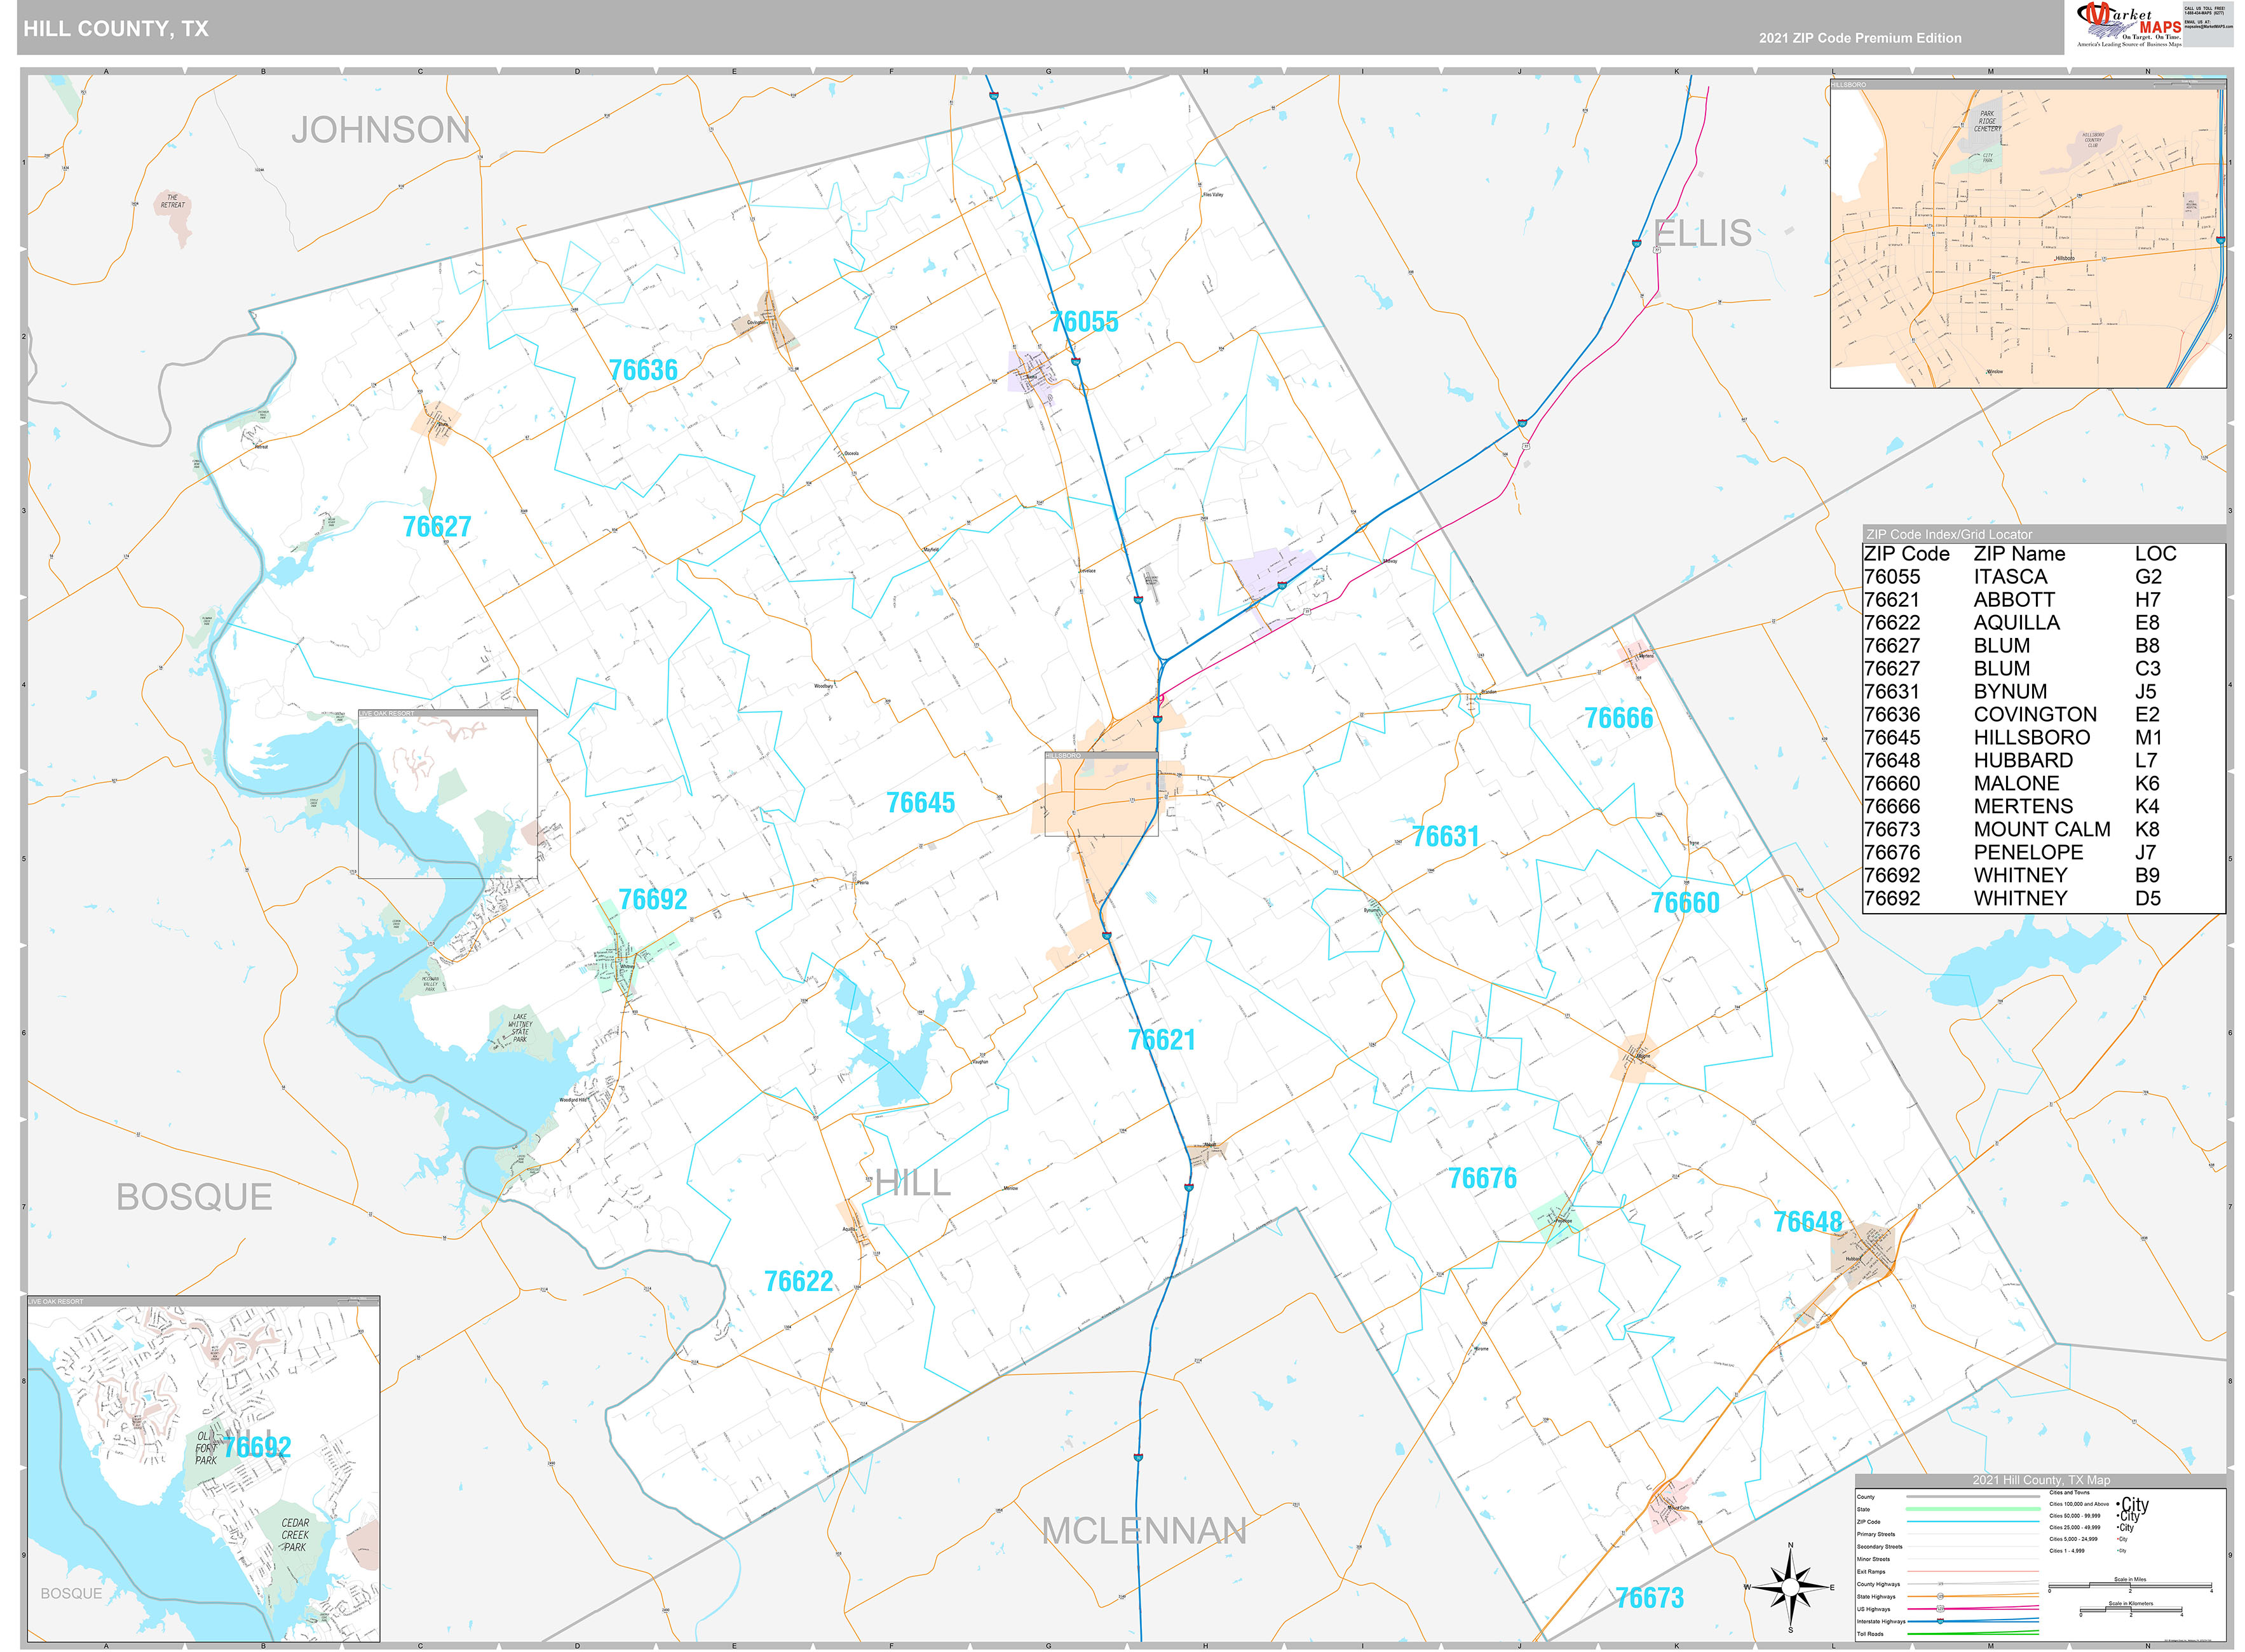
Task: Click the red City dot for cities 5,000-24,999
Action: [x=2118, y=1539]
